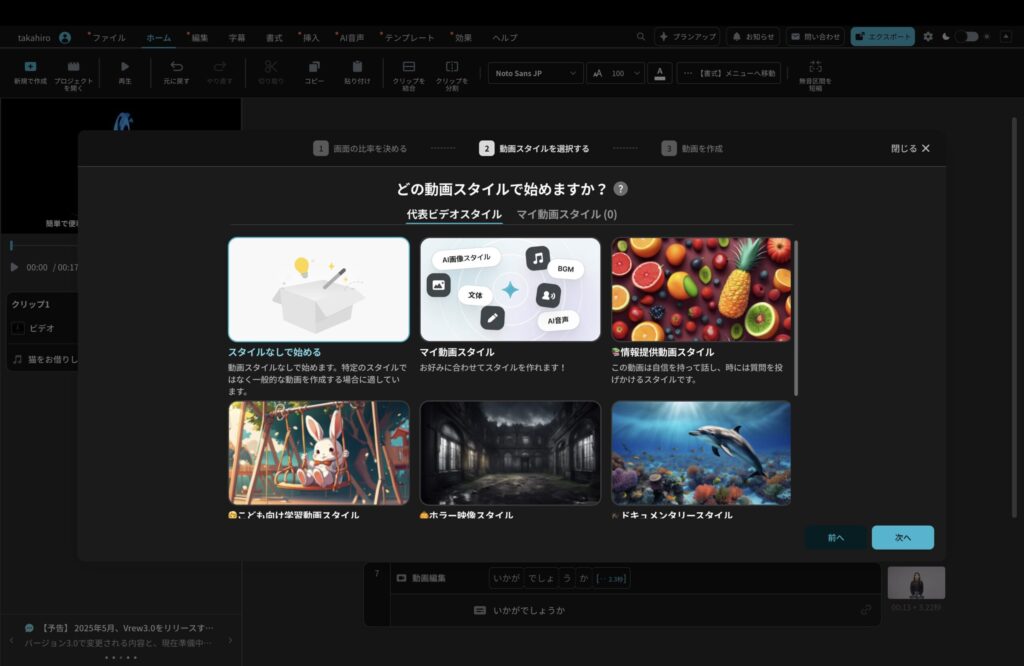Open the ファイル menu
The width and height of the screenshot is (1024, 666).
tap(108, 38)
